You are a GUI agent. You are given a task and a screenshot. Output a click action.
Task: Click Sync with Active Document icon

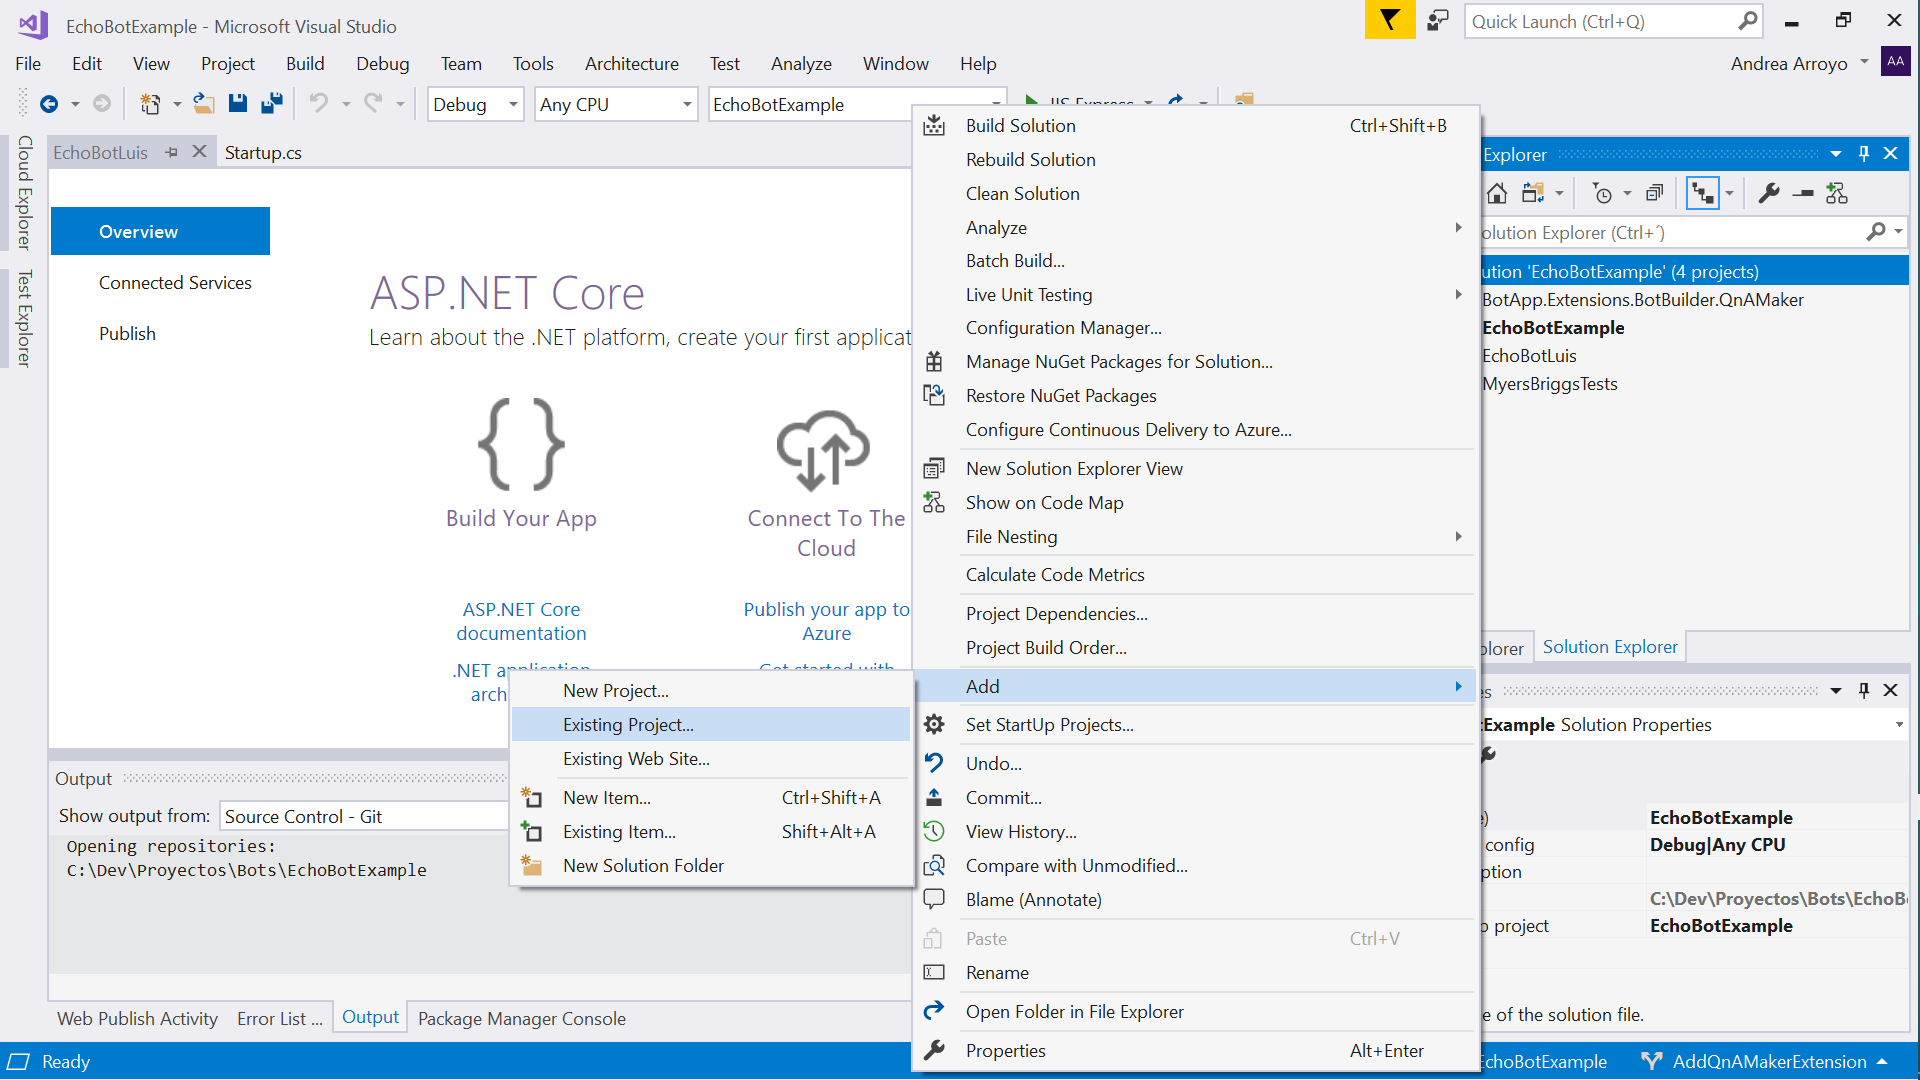coord(1533,194)
